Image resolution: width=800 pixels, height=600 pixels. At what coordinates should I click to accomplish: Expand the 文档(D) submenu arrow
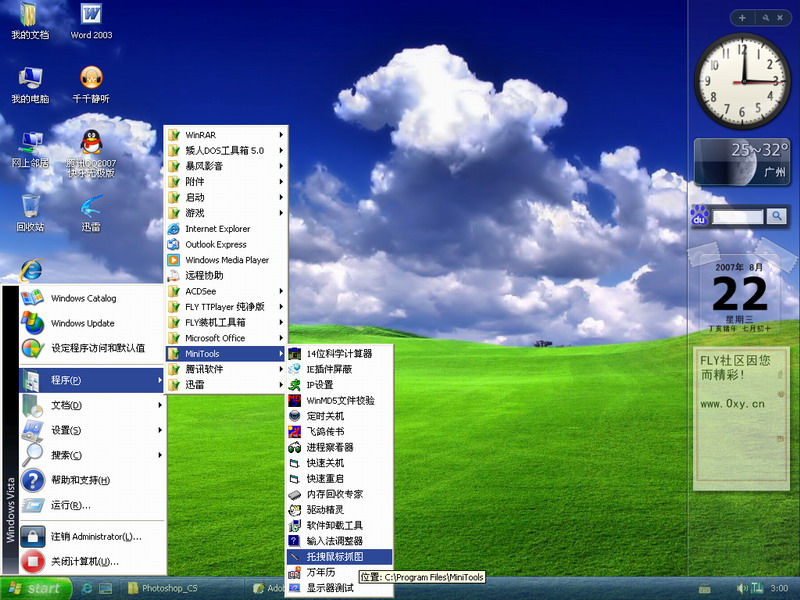coord(160,405)
